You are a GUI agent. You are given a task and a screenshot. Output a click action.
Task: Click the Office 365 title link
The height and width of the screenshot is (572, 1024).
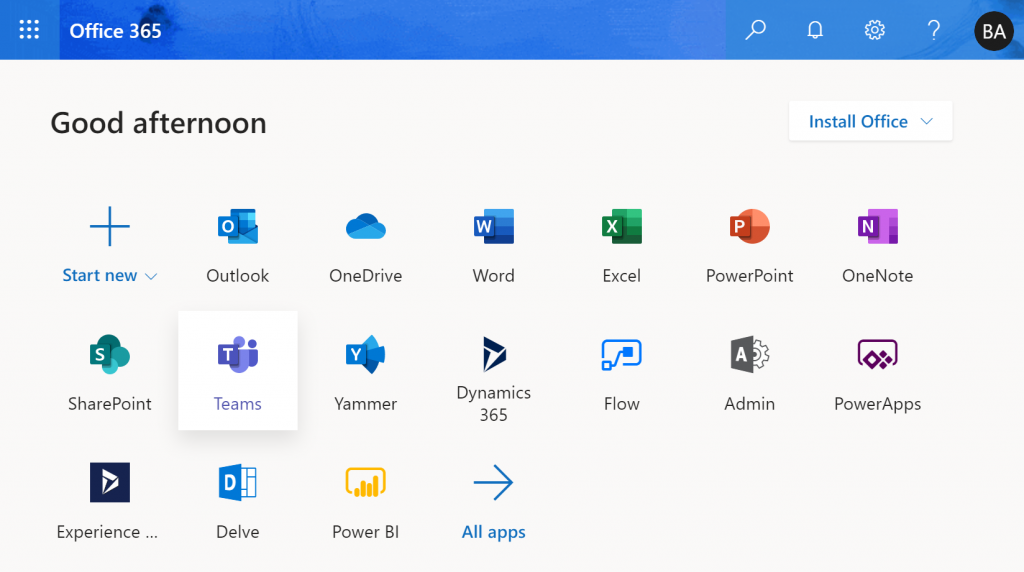pos(115,31)
